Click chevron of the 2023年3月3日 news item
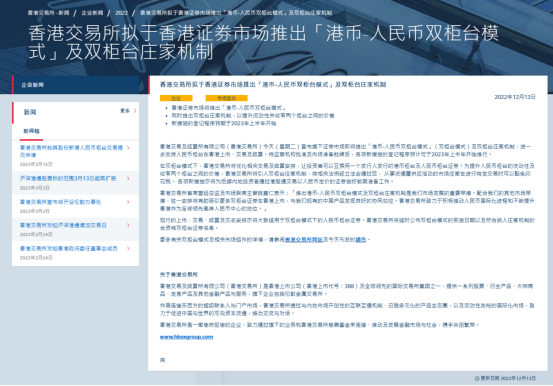This screenshot has width=553, height=386. [128, 178]
